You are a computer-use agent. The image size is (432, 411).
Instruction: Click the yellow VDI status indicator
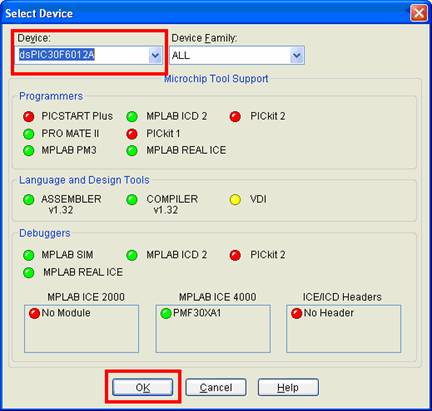(235, 200)
